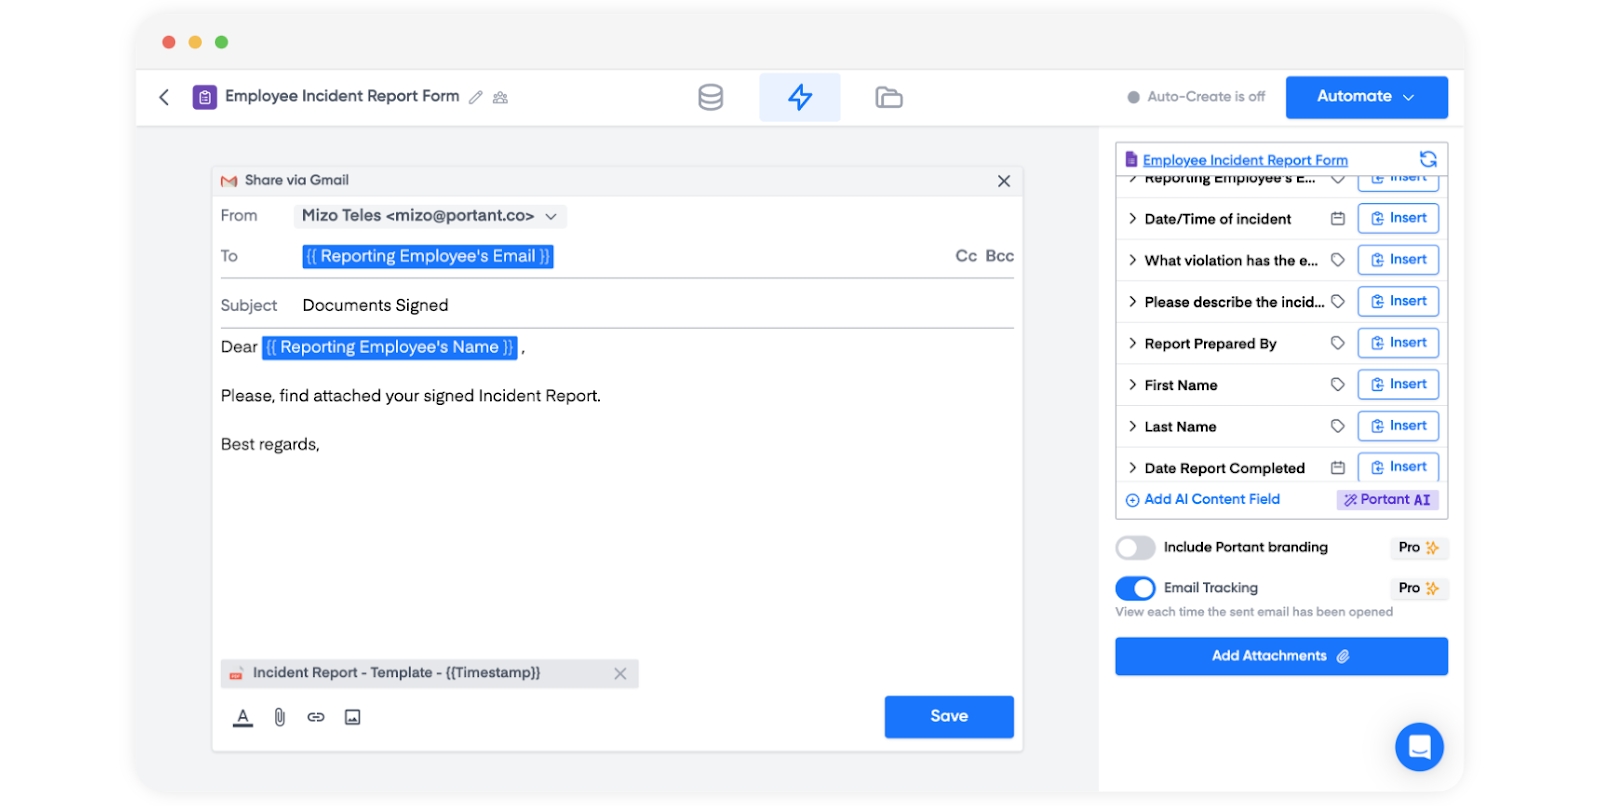1600x806 pixels.
Task: Open the Employee Incident Report Form link
Action: point(1245,160)
